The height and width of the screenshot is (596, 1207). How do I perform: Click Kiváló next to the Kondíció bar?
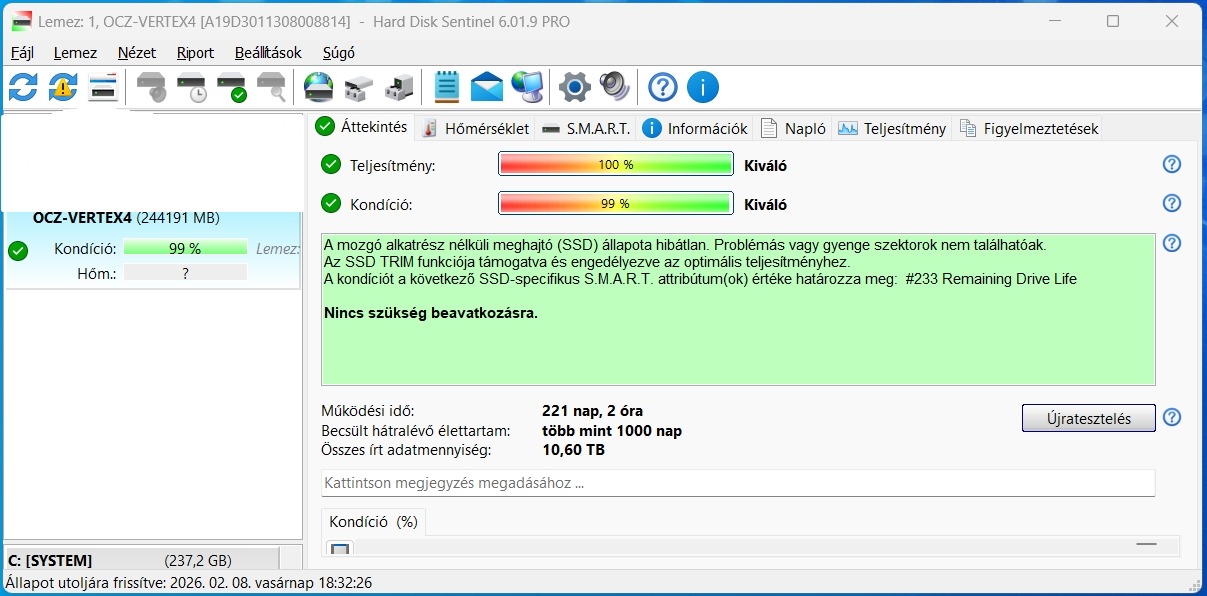pos(766,205)
